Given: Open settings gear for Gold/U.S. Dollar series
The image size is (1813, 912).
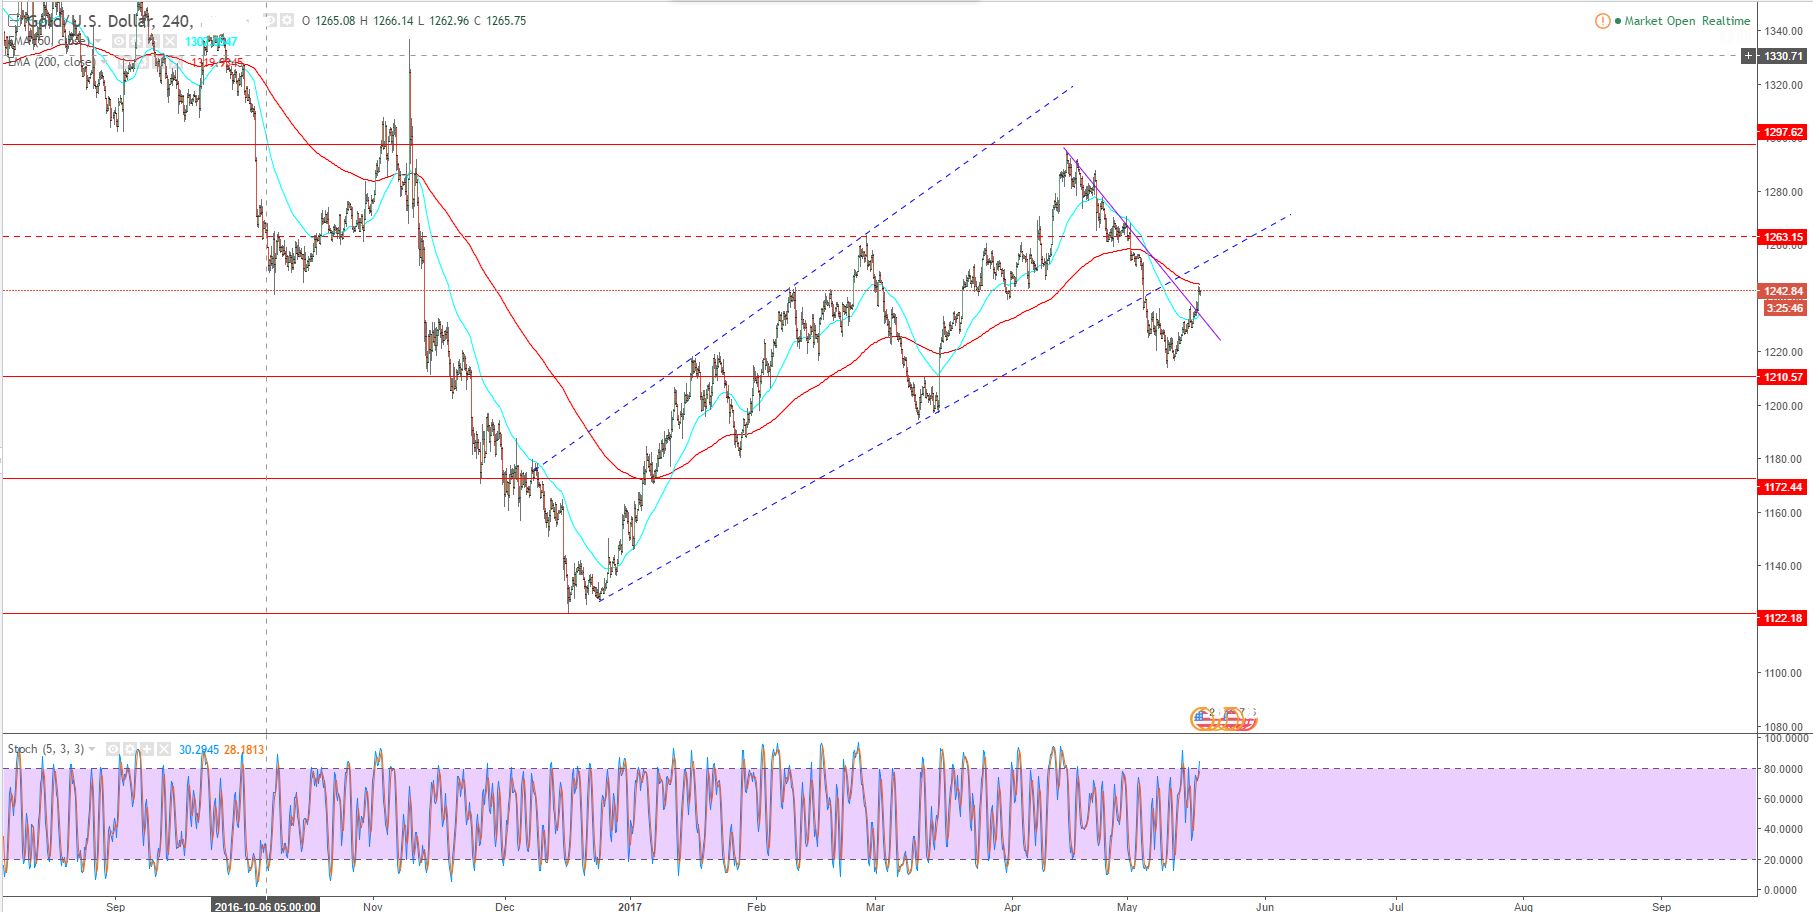Looking at the screenshot, I should point(287,20).
